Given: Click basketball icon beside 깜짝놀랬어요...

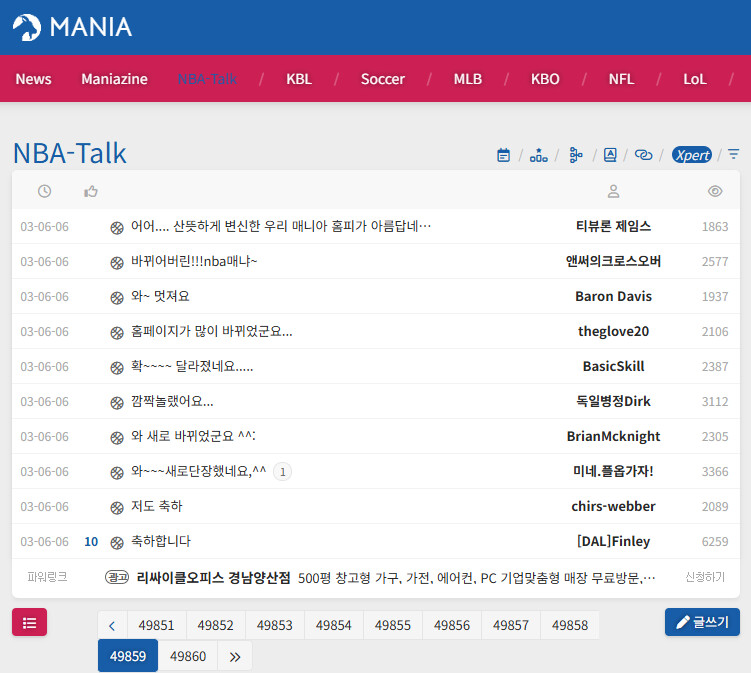Looking at the screenshot, I should coord(117,403).
